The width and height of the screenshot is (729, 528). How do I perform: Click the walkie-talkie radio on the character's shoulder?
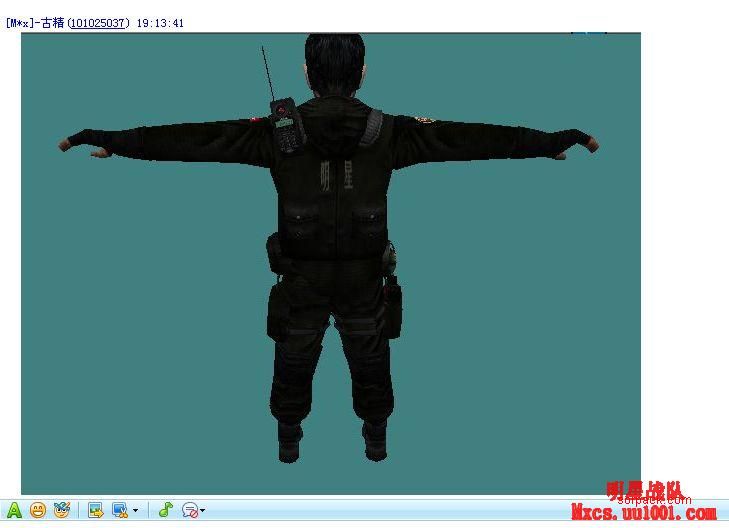click(286, 124)
